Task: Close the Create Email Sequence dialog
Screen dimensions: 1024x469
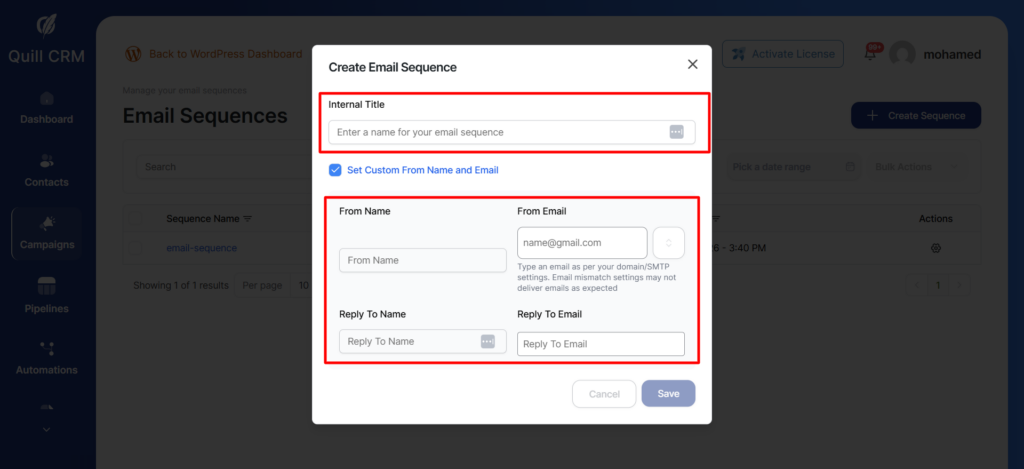Action: click(692, 64)
